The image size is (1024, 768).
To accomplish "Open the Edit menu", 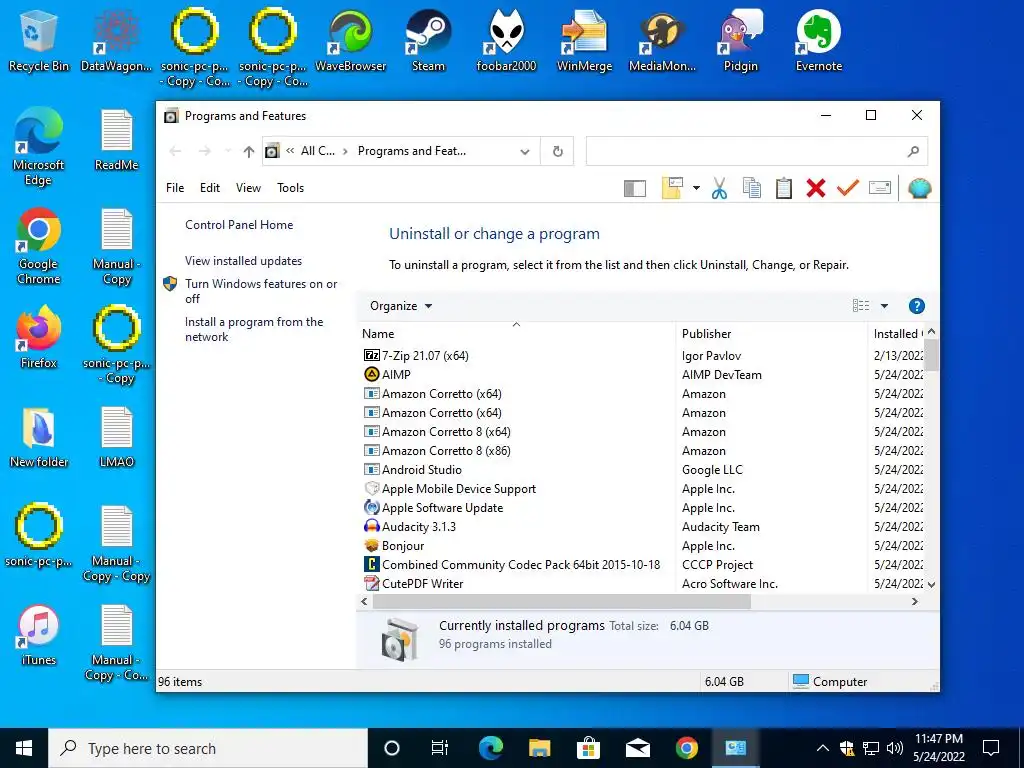I will [x=210, y=188].
